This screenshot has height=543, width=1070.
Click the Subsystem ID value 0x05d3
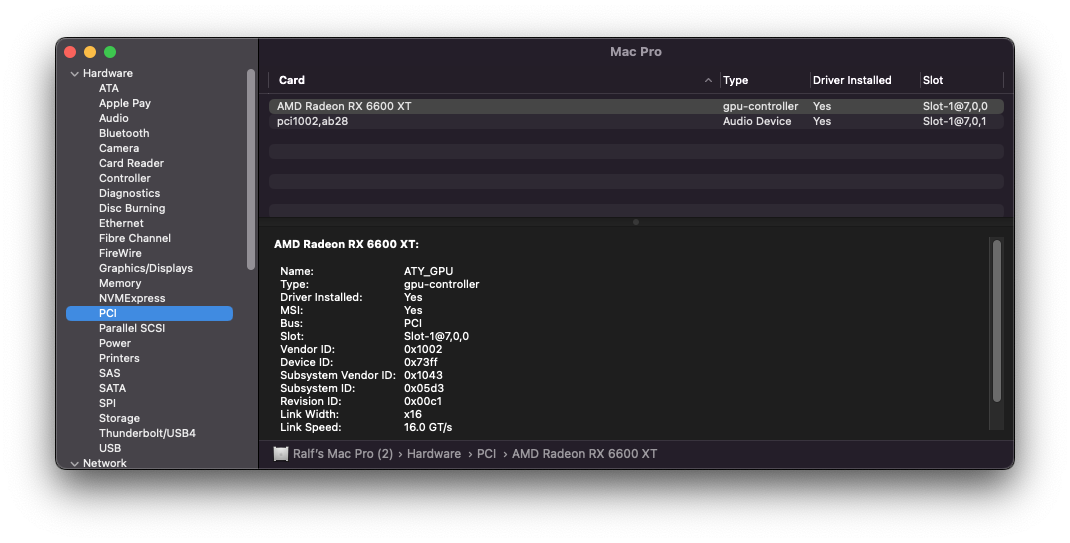click(x=424, y=389)
